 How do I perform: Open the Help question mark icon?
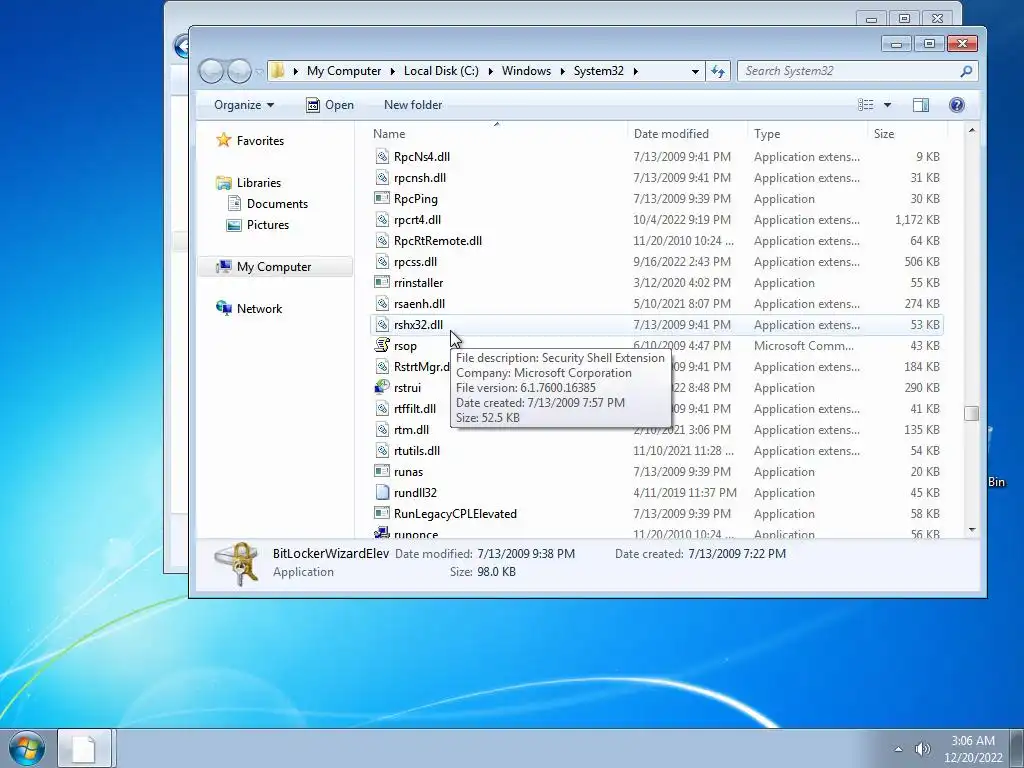[957, 105]
